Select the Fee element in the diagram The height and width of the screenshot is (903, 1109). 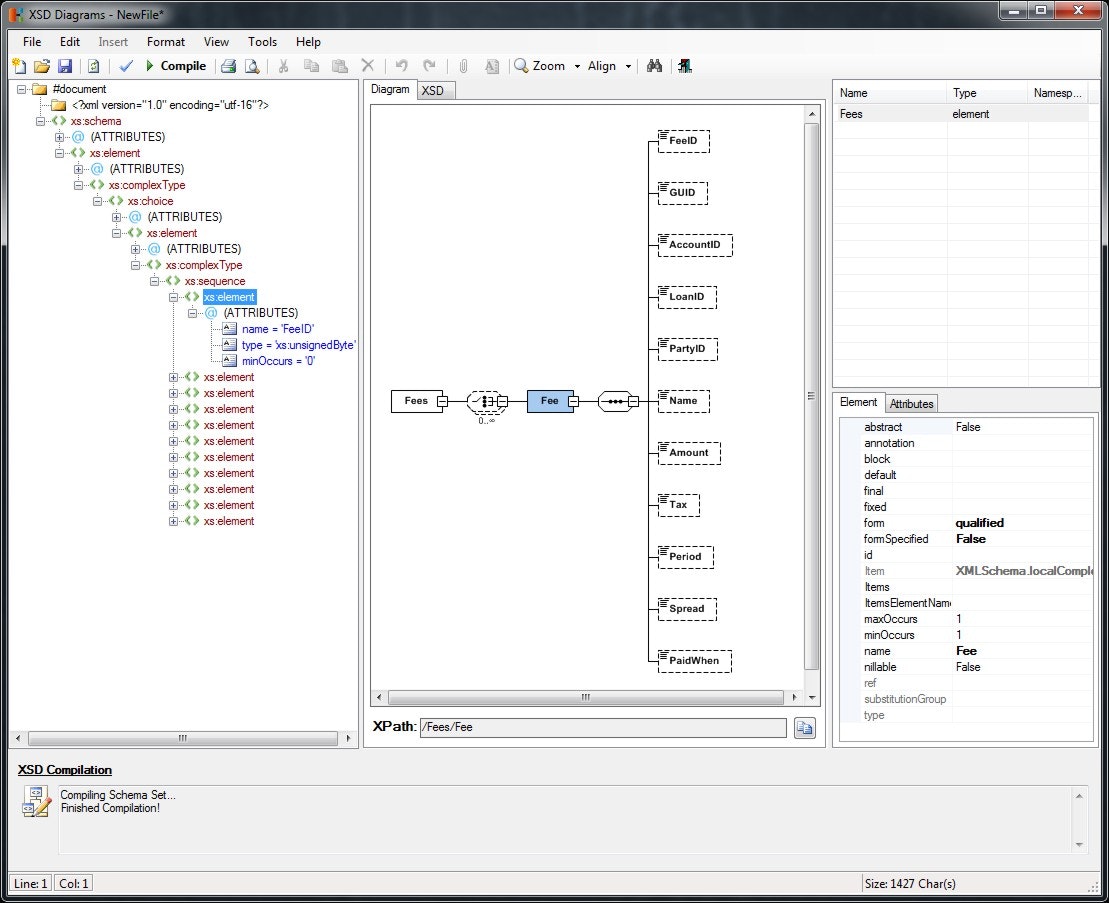549,401
